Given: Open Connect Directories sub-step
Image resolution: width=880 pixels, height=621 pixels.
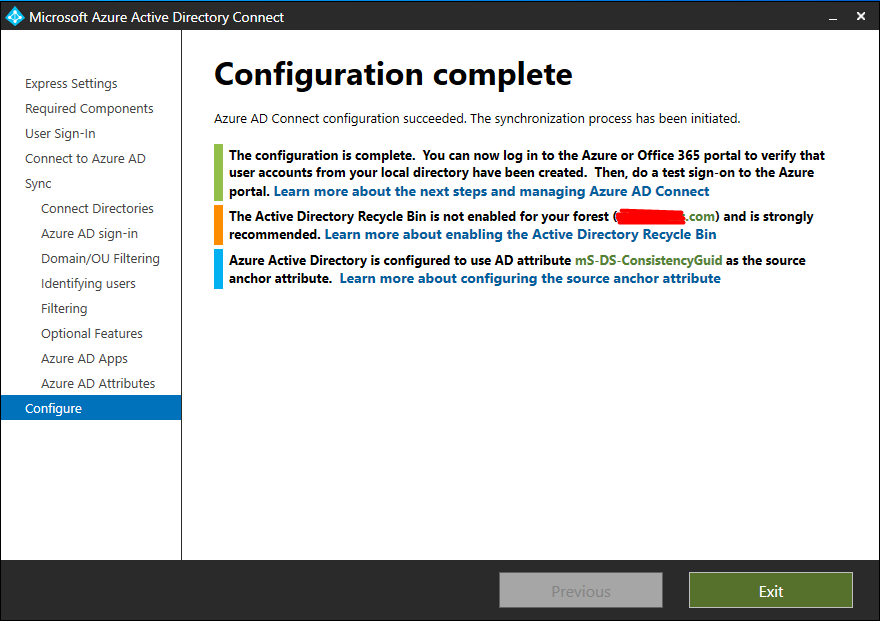Looking at the screenshot, I should coord(97,209).
